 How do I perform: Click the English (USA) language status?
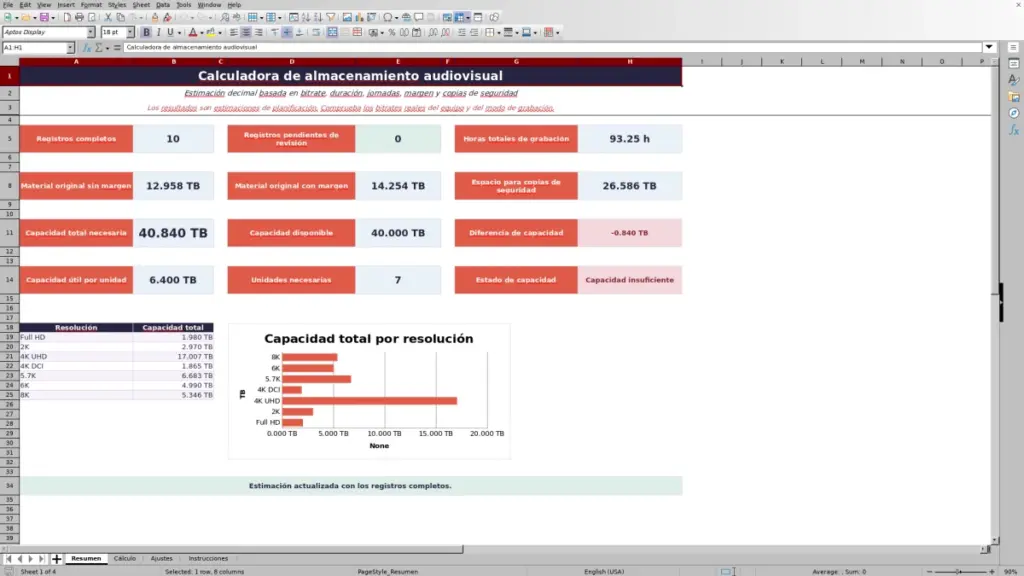pos(603,571)
